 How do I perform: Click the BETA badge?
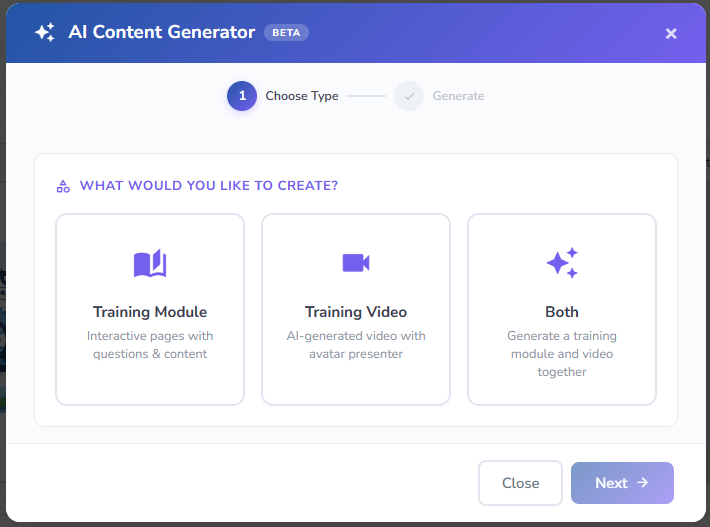click(286, 32)
